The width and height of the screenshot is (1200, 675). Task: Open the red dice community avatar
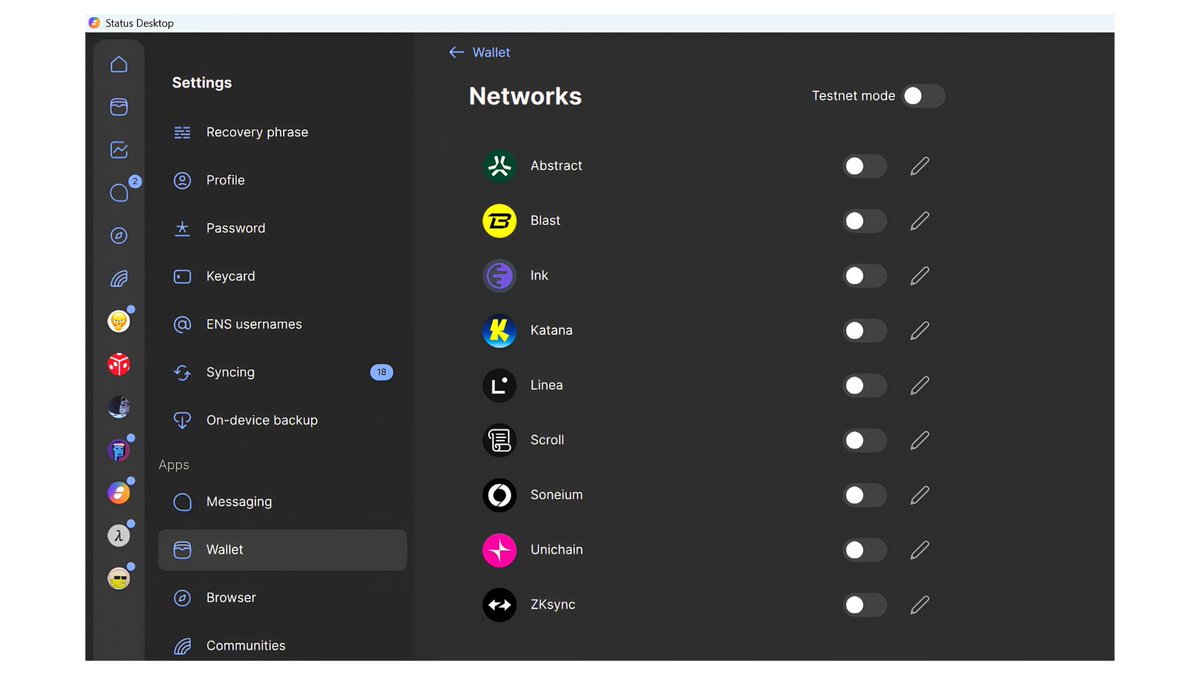pos(119,364)
